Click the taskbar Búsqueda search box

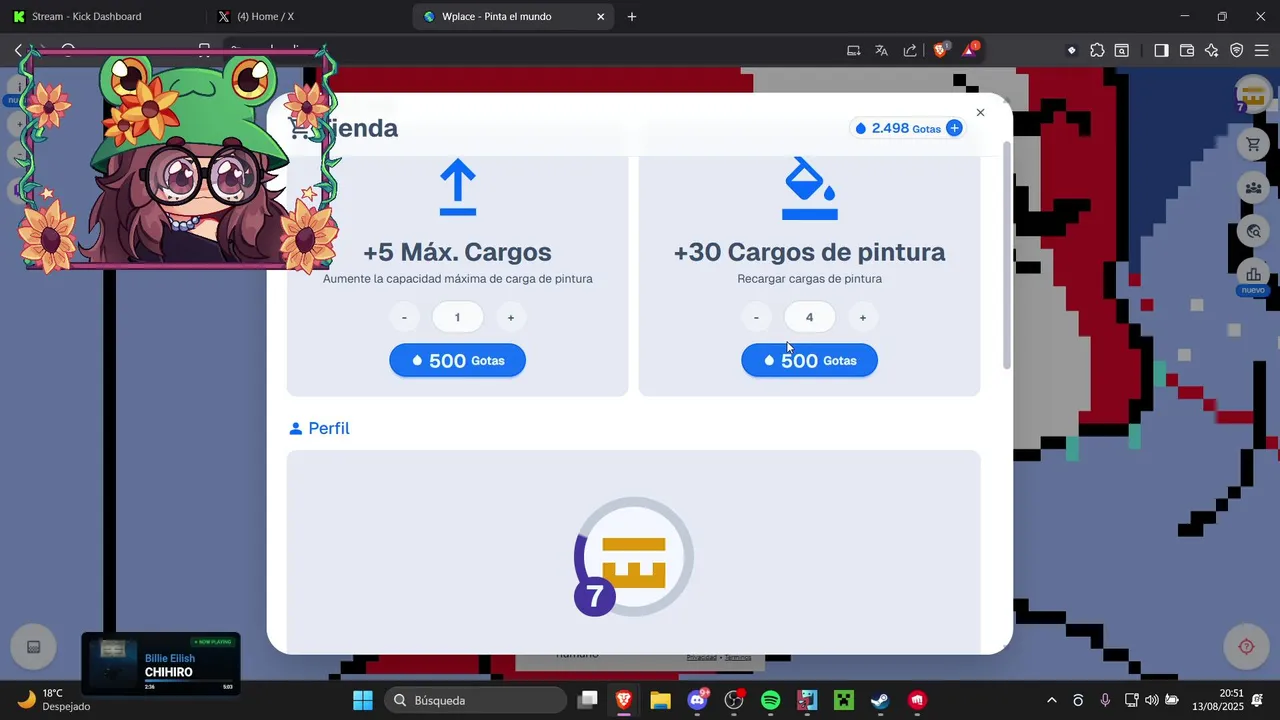[474, 700]
